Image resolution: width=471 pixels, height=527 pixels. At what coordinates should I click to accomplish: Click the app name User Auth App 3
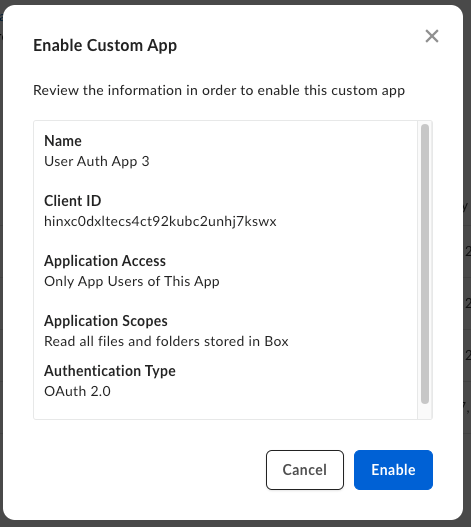[x=96, y=162]
